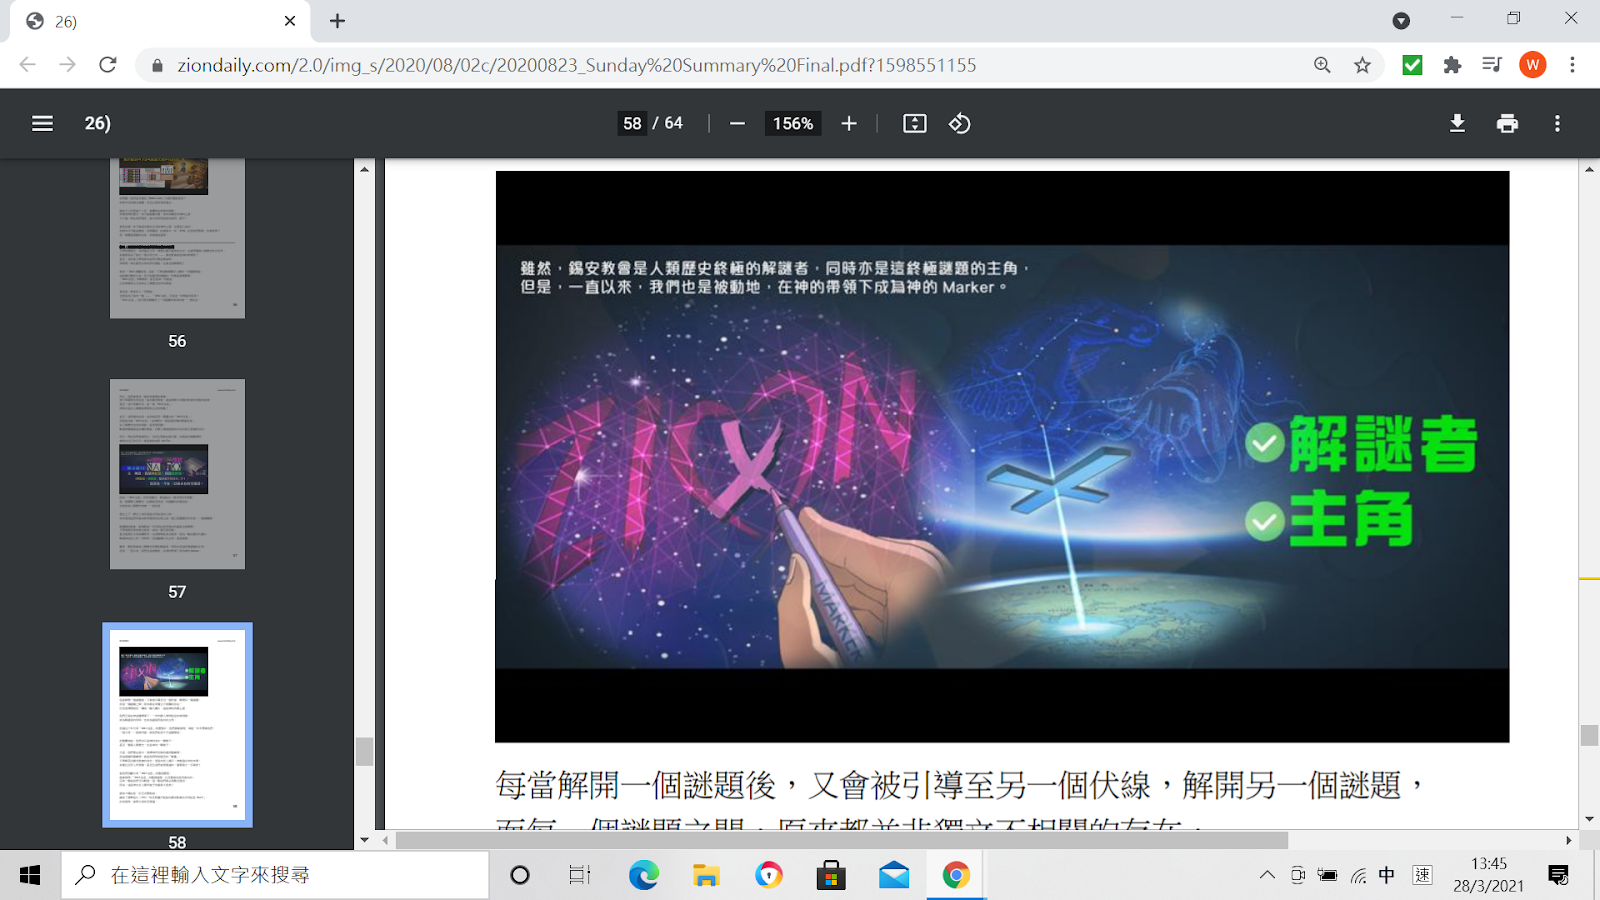Open the profile avatar W

coord(1532,65)
